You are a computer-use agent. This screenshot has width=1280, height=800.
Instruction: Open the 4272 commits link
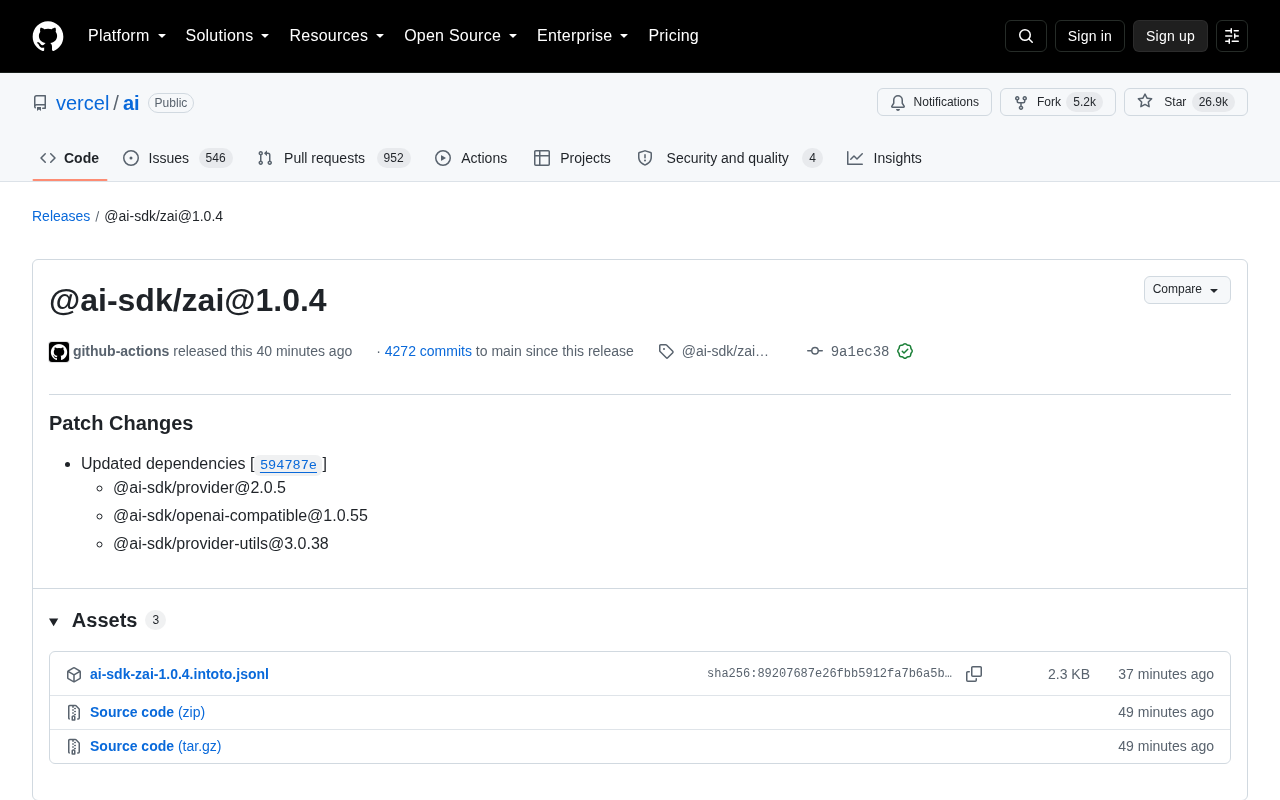pyautogui.click(x=428, y=351)
